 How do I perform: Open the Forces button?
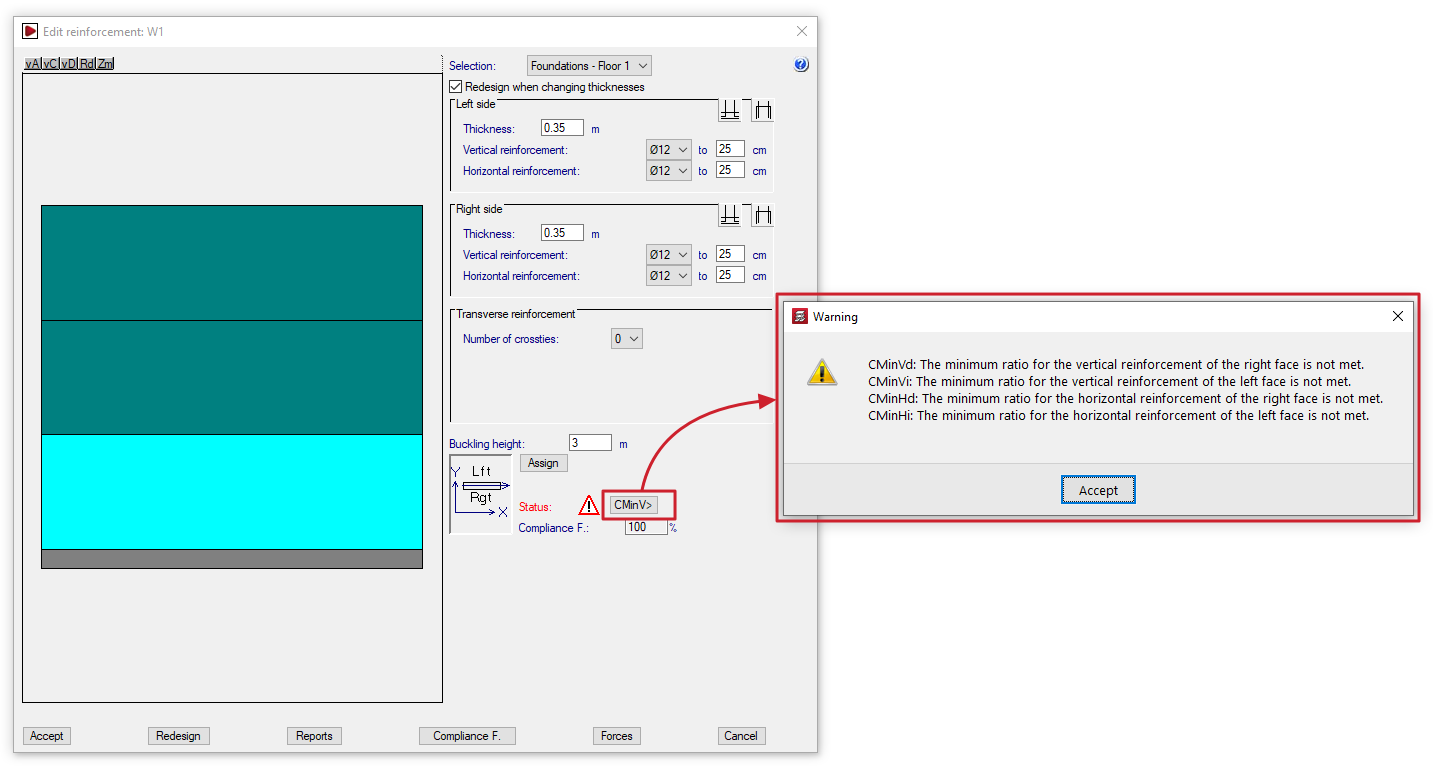(616, 736)
